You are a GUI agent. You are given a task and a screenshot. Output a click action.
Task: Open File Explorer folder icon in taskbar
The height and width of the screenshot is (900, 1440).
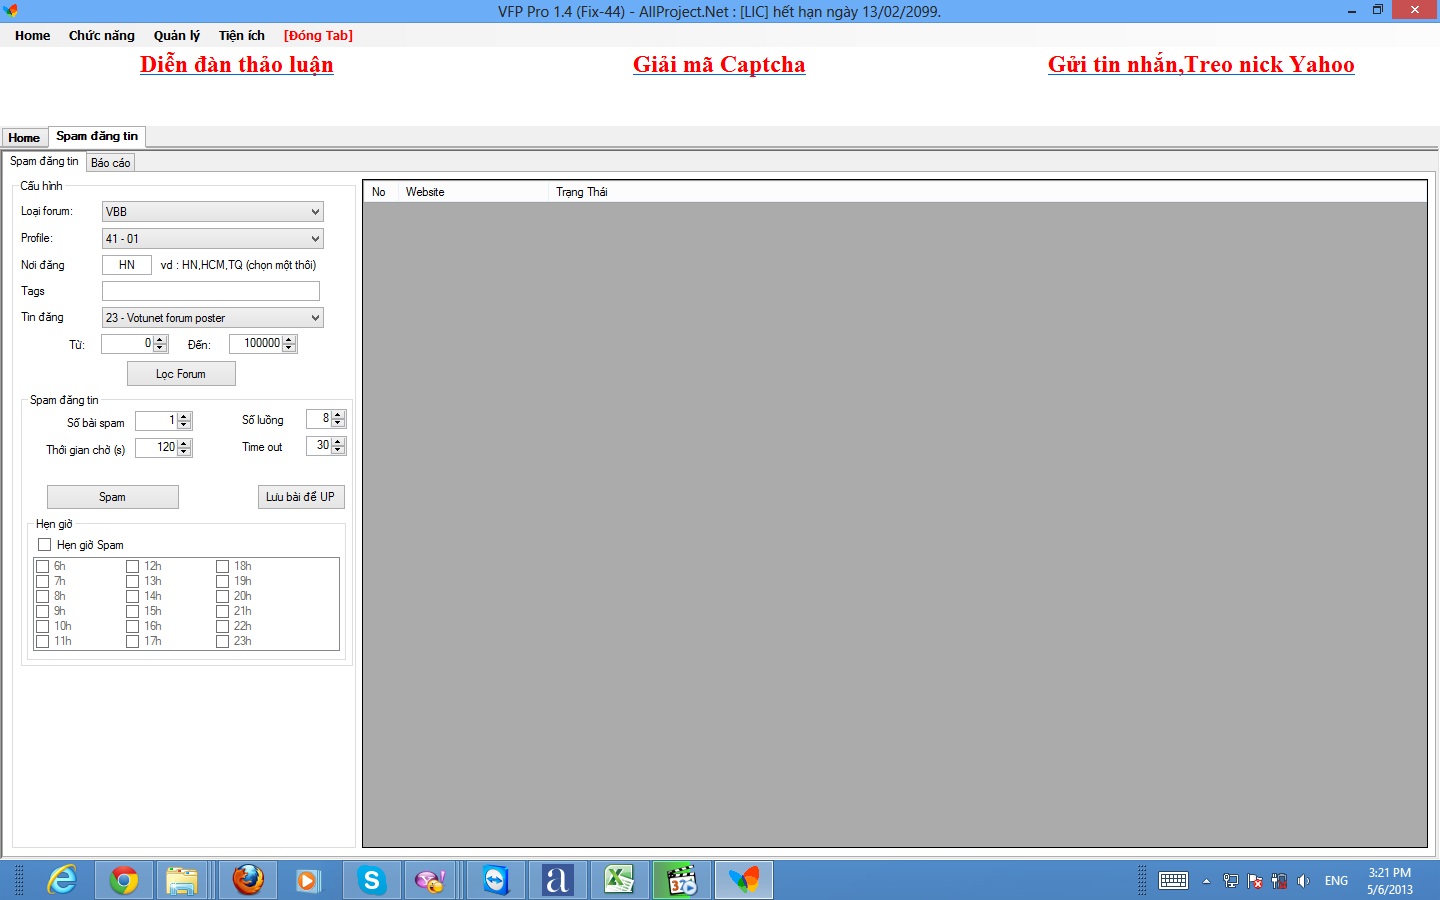click(x=182, y=880)
